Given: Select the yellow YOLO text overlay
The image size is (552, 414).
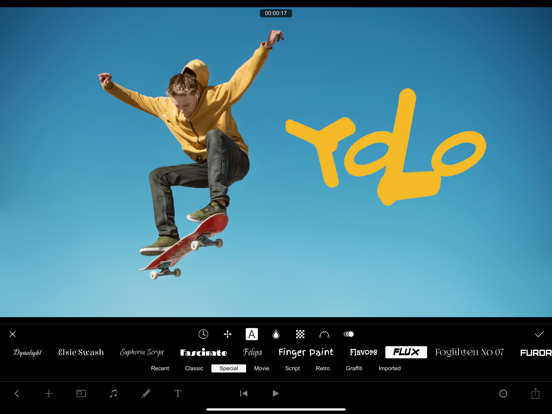Looking at the screenshot, I should pyautogui.click(x=386, y=147).
